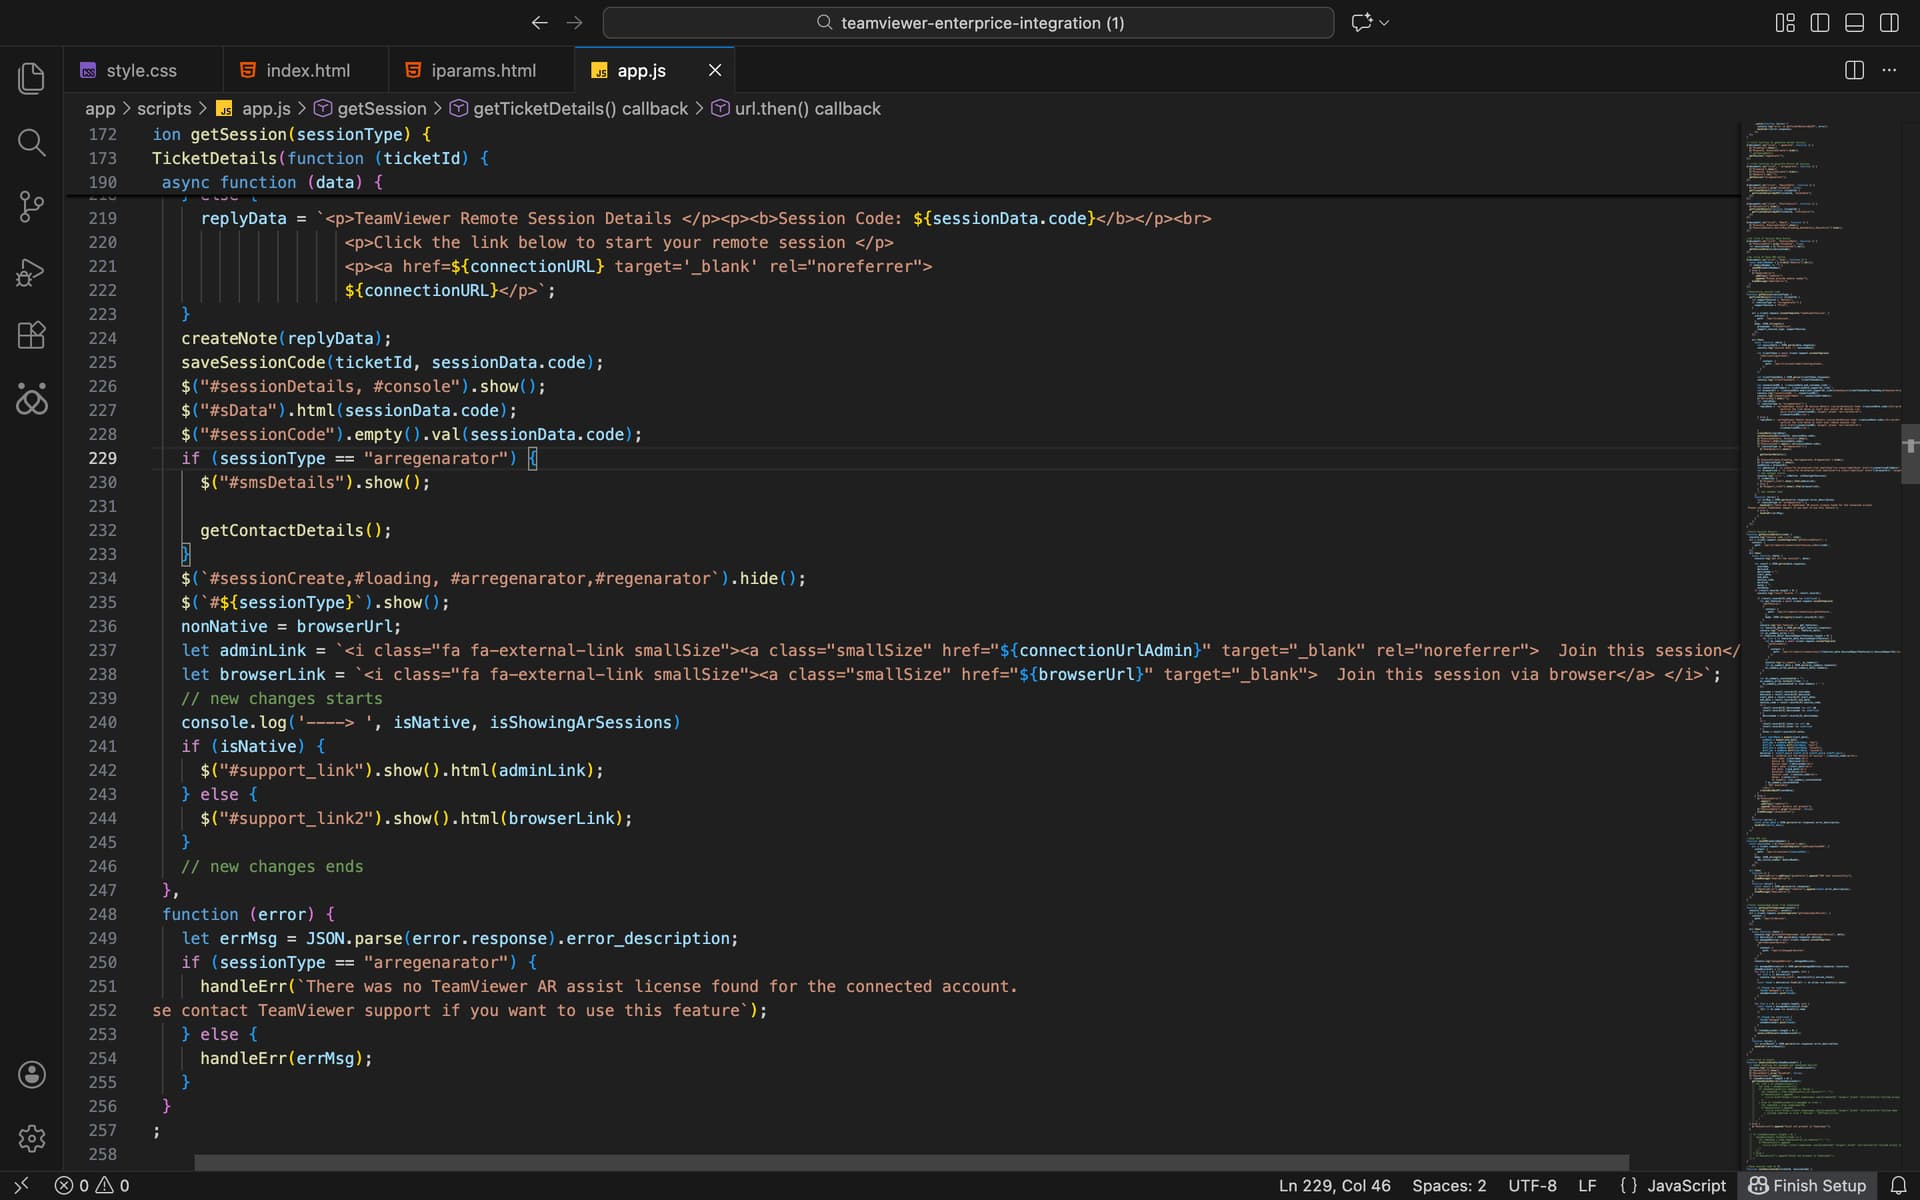Change JavaScript language mode in status bar

tap(1686, 1185)
